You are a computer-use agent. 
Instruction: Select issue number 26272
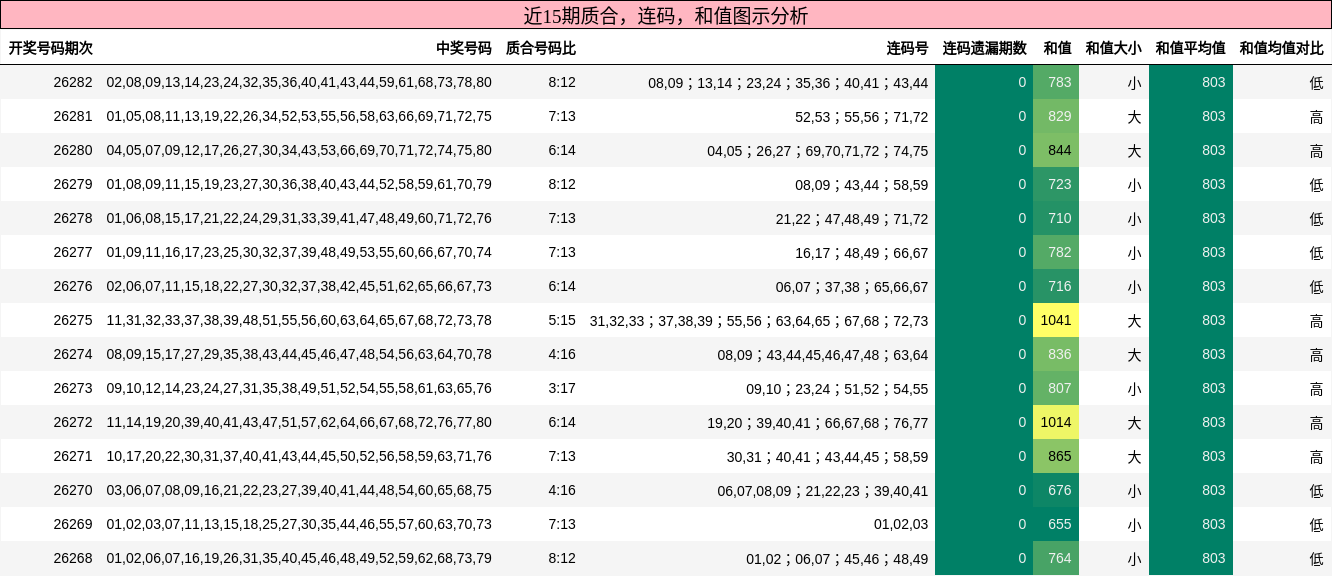[x=73, y=422]
